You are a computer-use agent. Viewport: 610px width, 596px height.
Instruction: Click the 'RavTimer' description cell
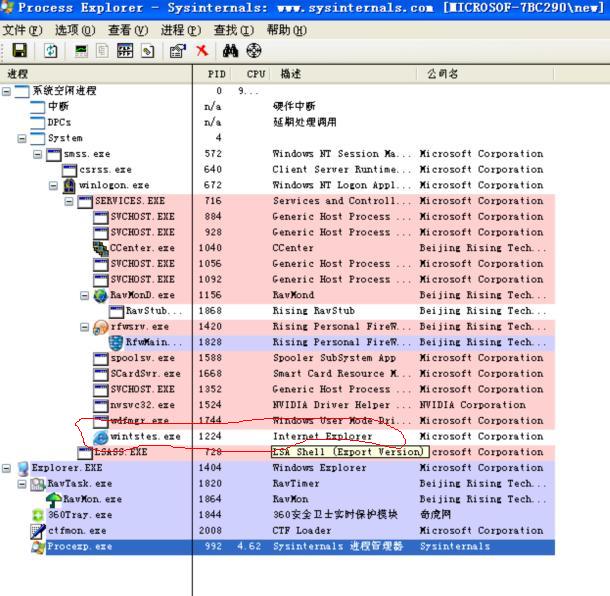click(296, 484)
